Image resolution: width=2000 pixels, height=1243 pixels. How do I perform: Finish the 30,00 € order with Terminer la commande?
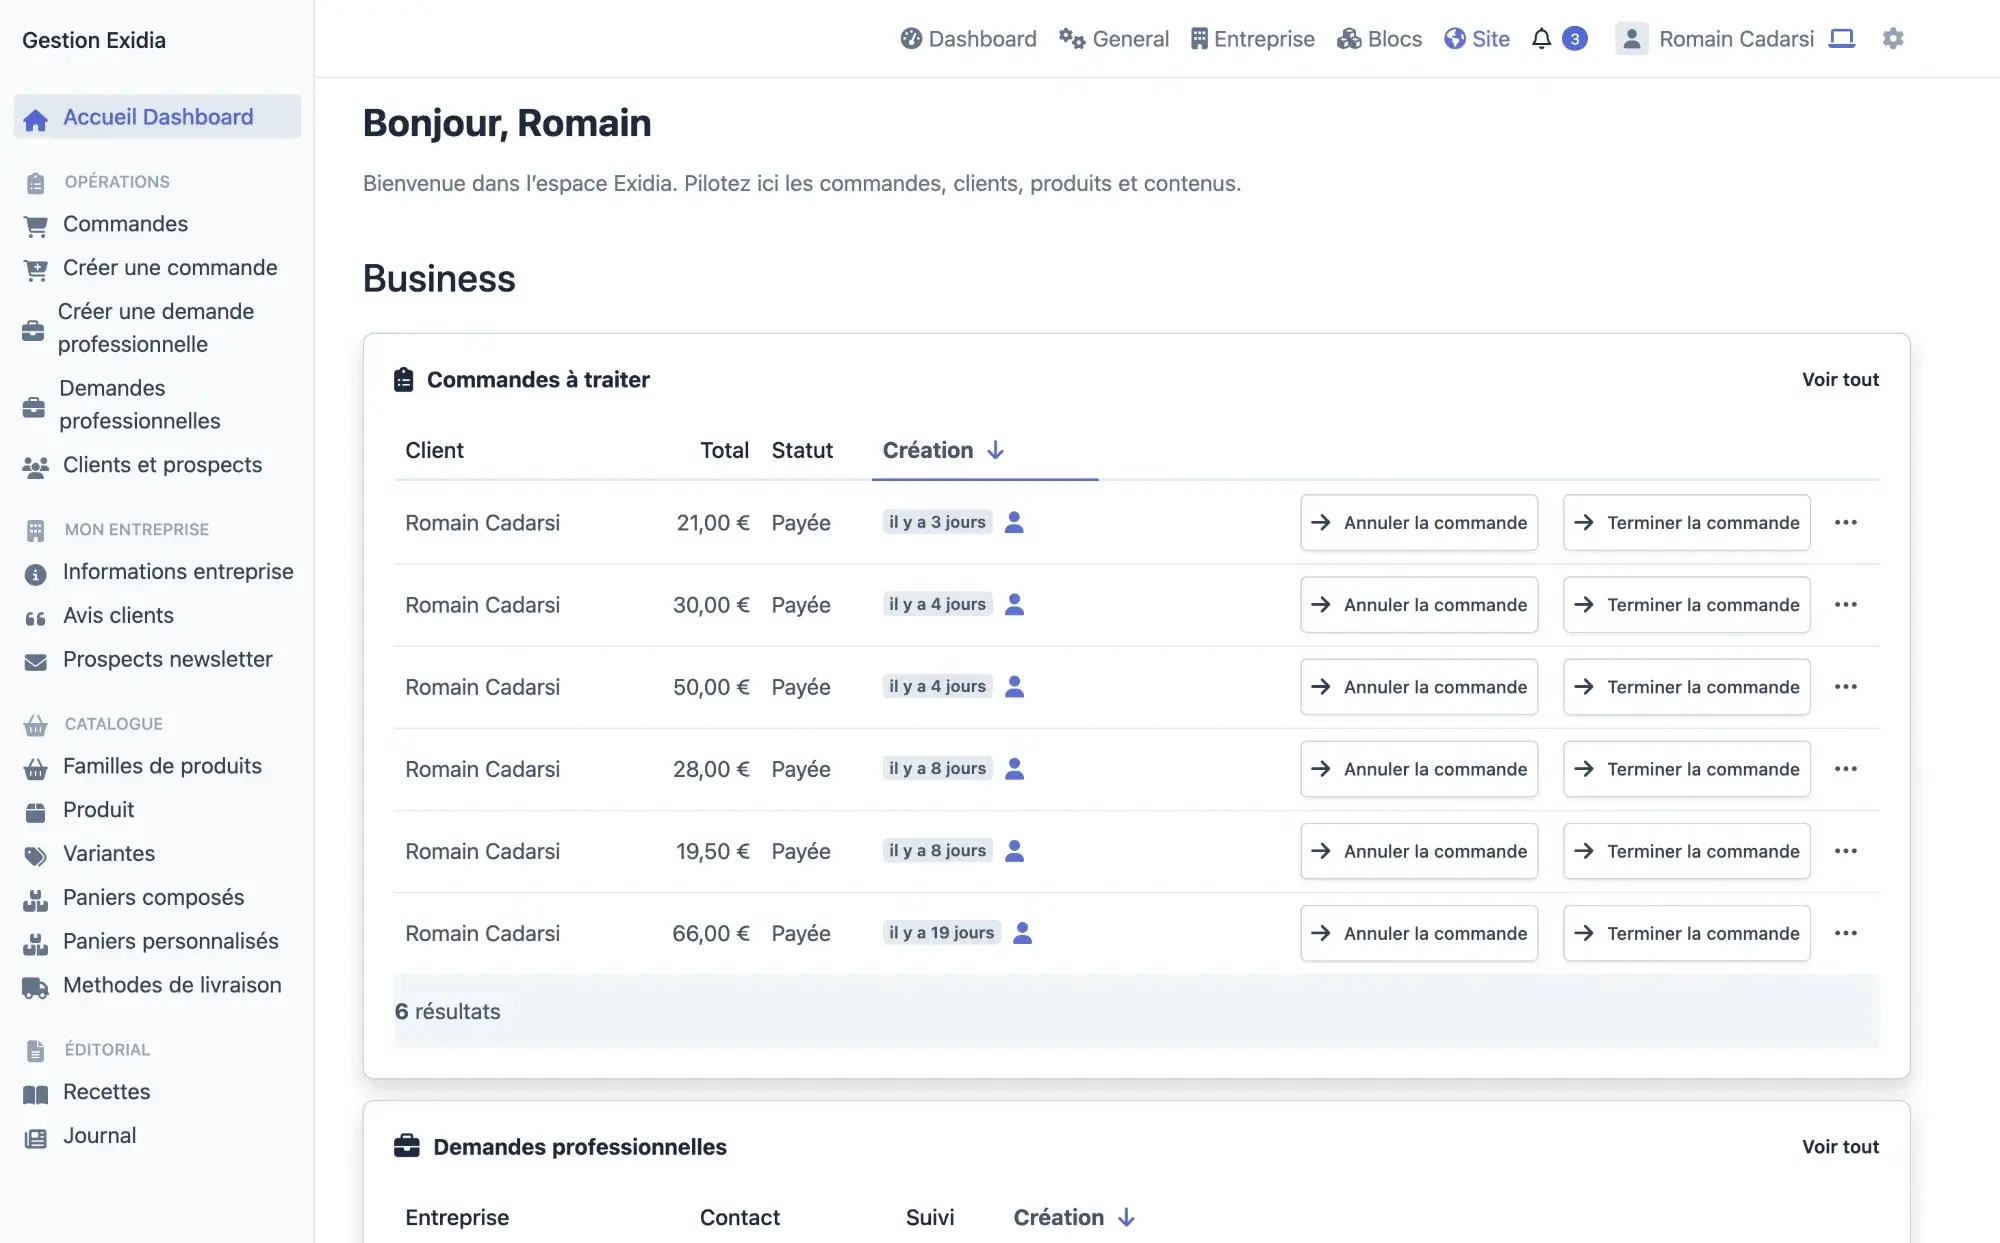point(1686,604)
